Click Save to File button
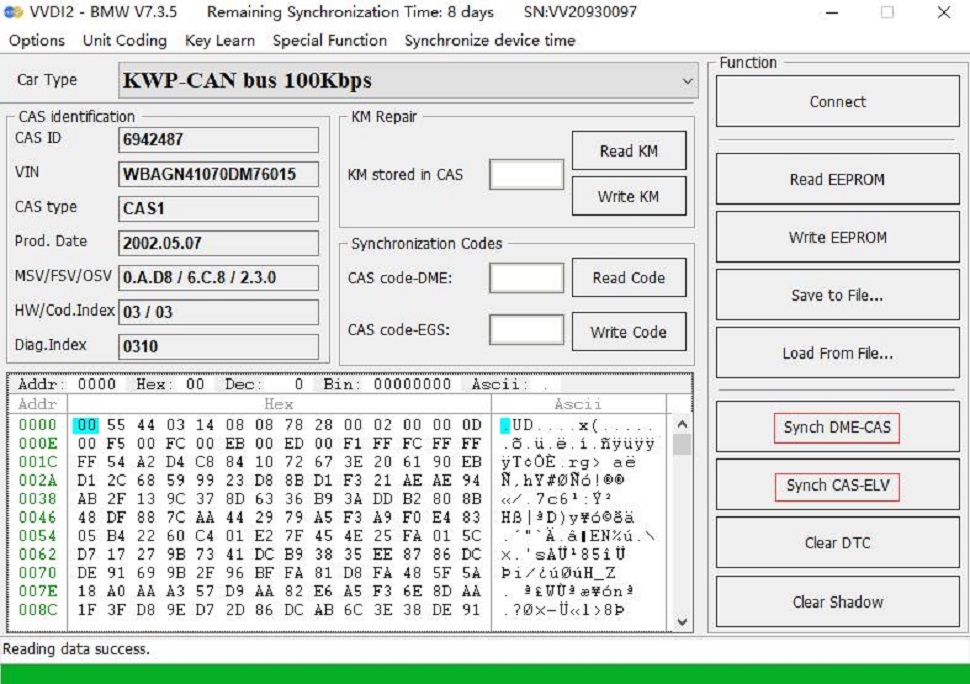Image resolution: width=970 pixels, height=684 pixels. pos(837,296)
